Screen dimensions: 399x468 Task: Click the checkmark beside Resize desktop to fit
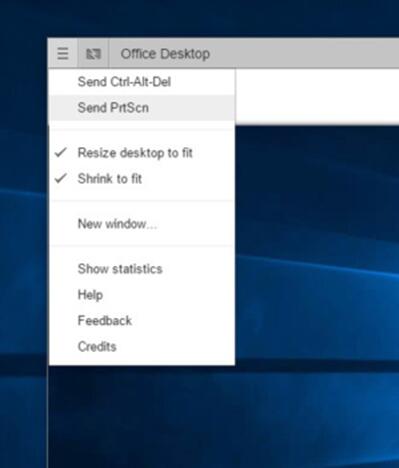(x=61, y=152)
